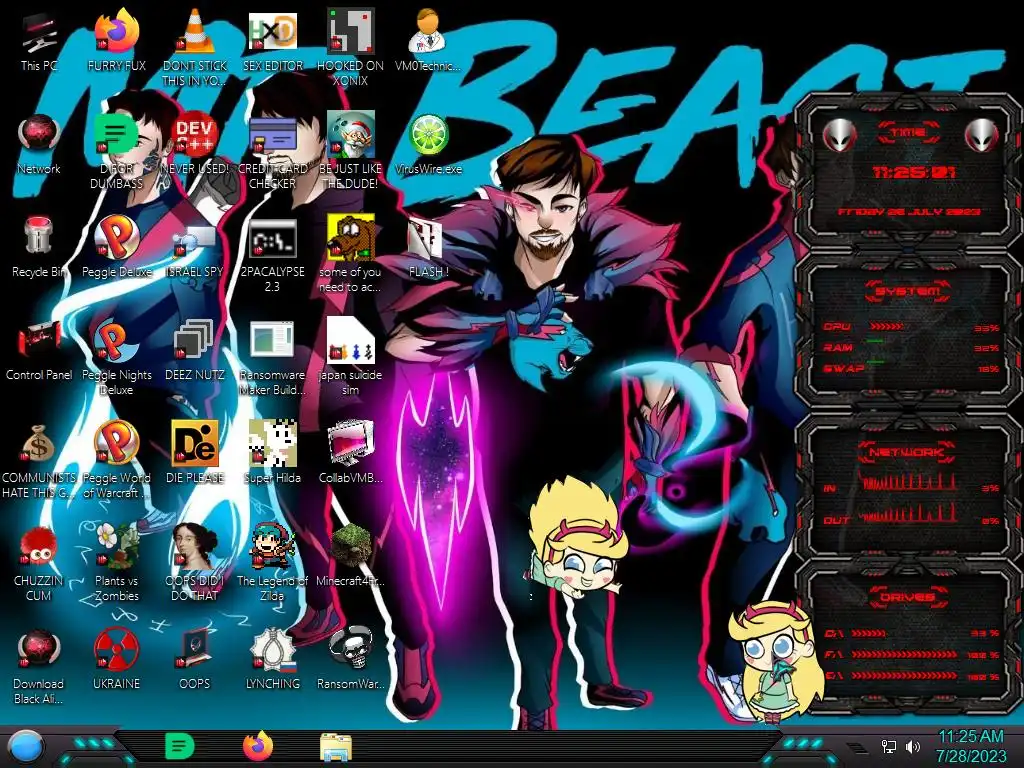Open the HOOKED ON XONIX game icon
Viewport: 1024px width, 768px height.
click(x=350, y=48)
